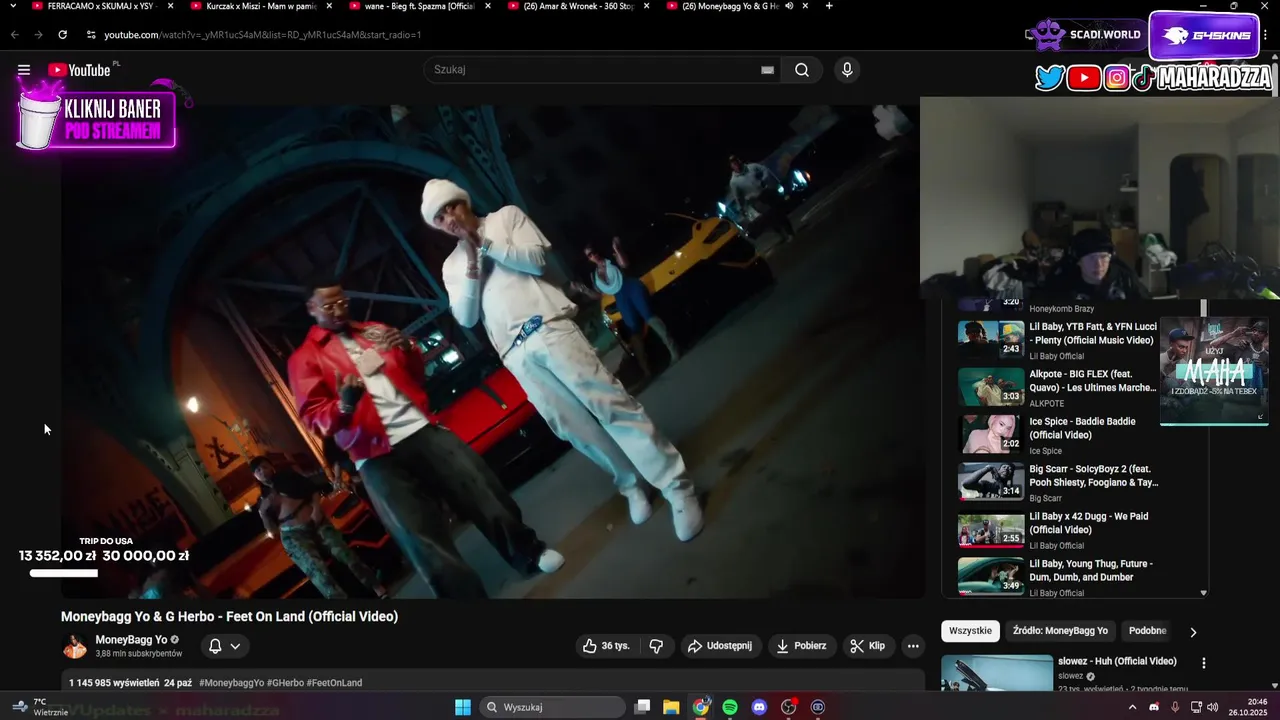Image resolution: width=1280 pixels, height=720 pixels.
Task: Go to the YouTube home logo
Action: coord(79,70)
